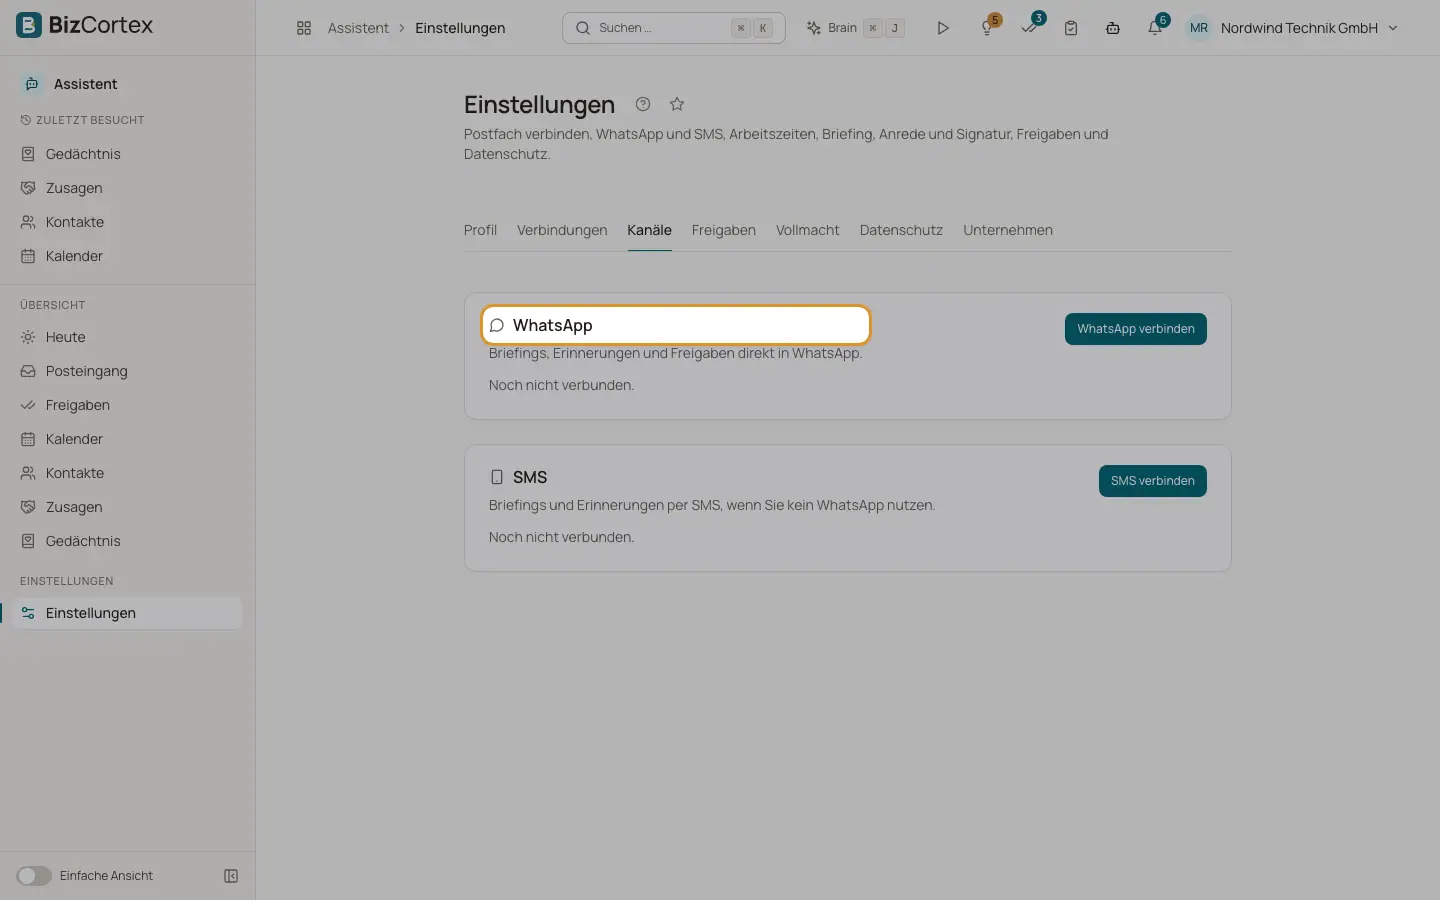
Task: Open Zusagen under Übersicht
Action: coord(128,507)
